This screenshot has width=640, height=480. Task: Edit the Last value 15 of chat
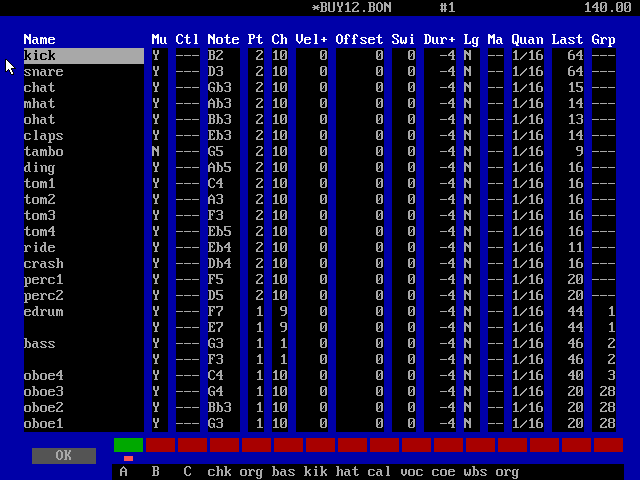tap(568, 87)
